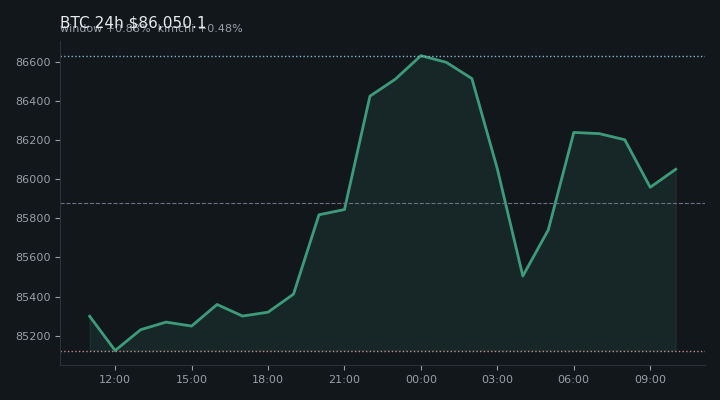Select the 21:00 x-axis tick label
Image resolution: width=720 pixels, height=400 pixels.
tap(344, 379)
